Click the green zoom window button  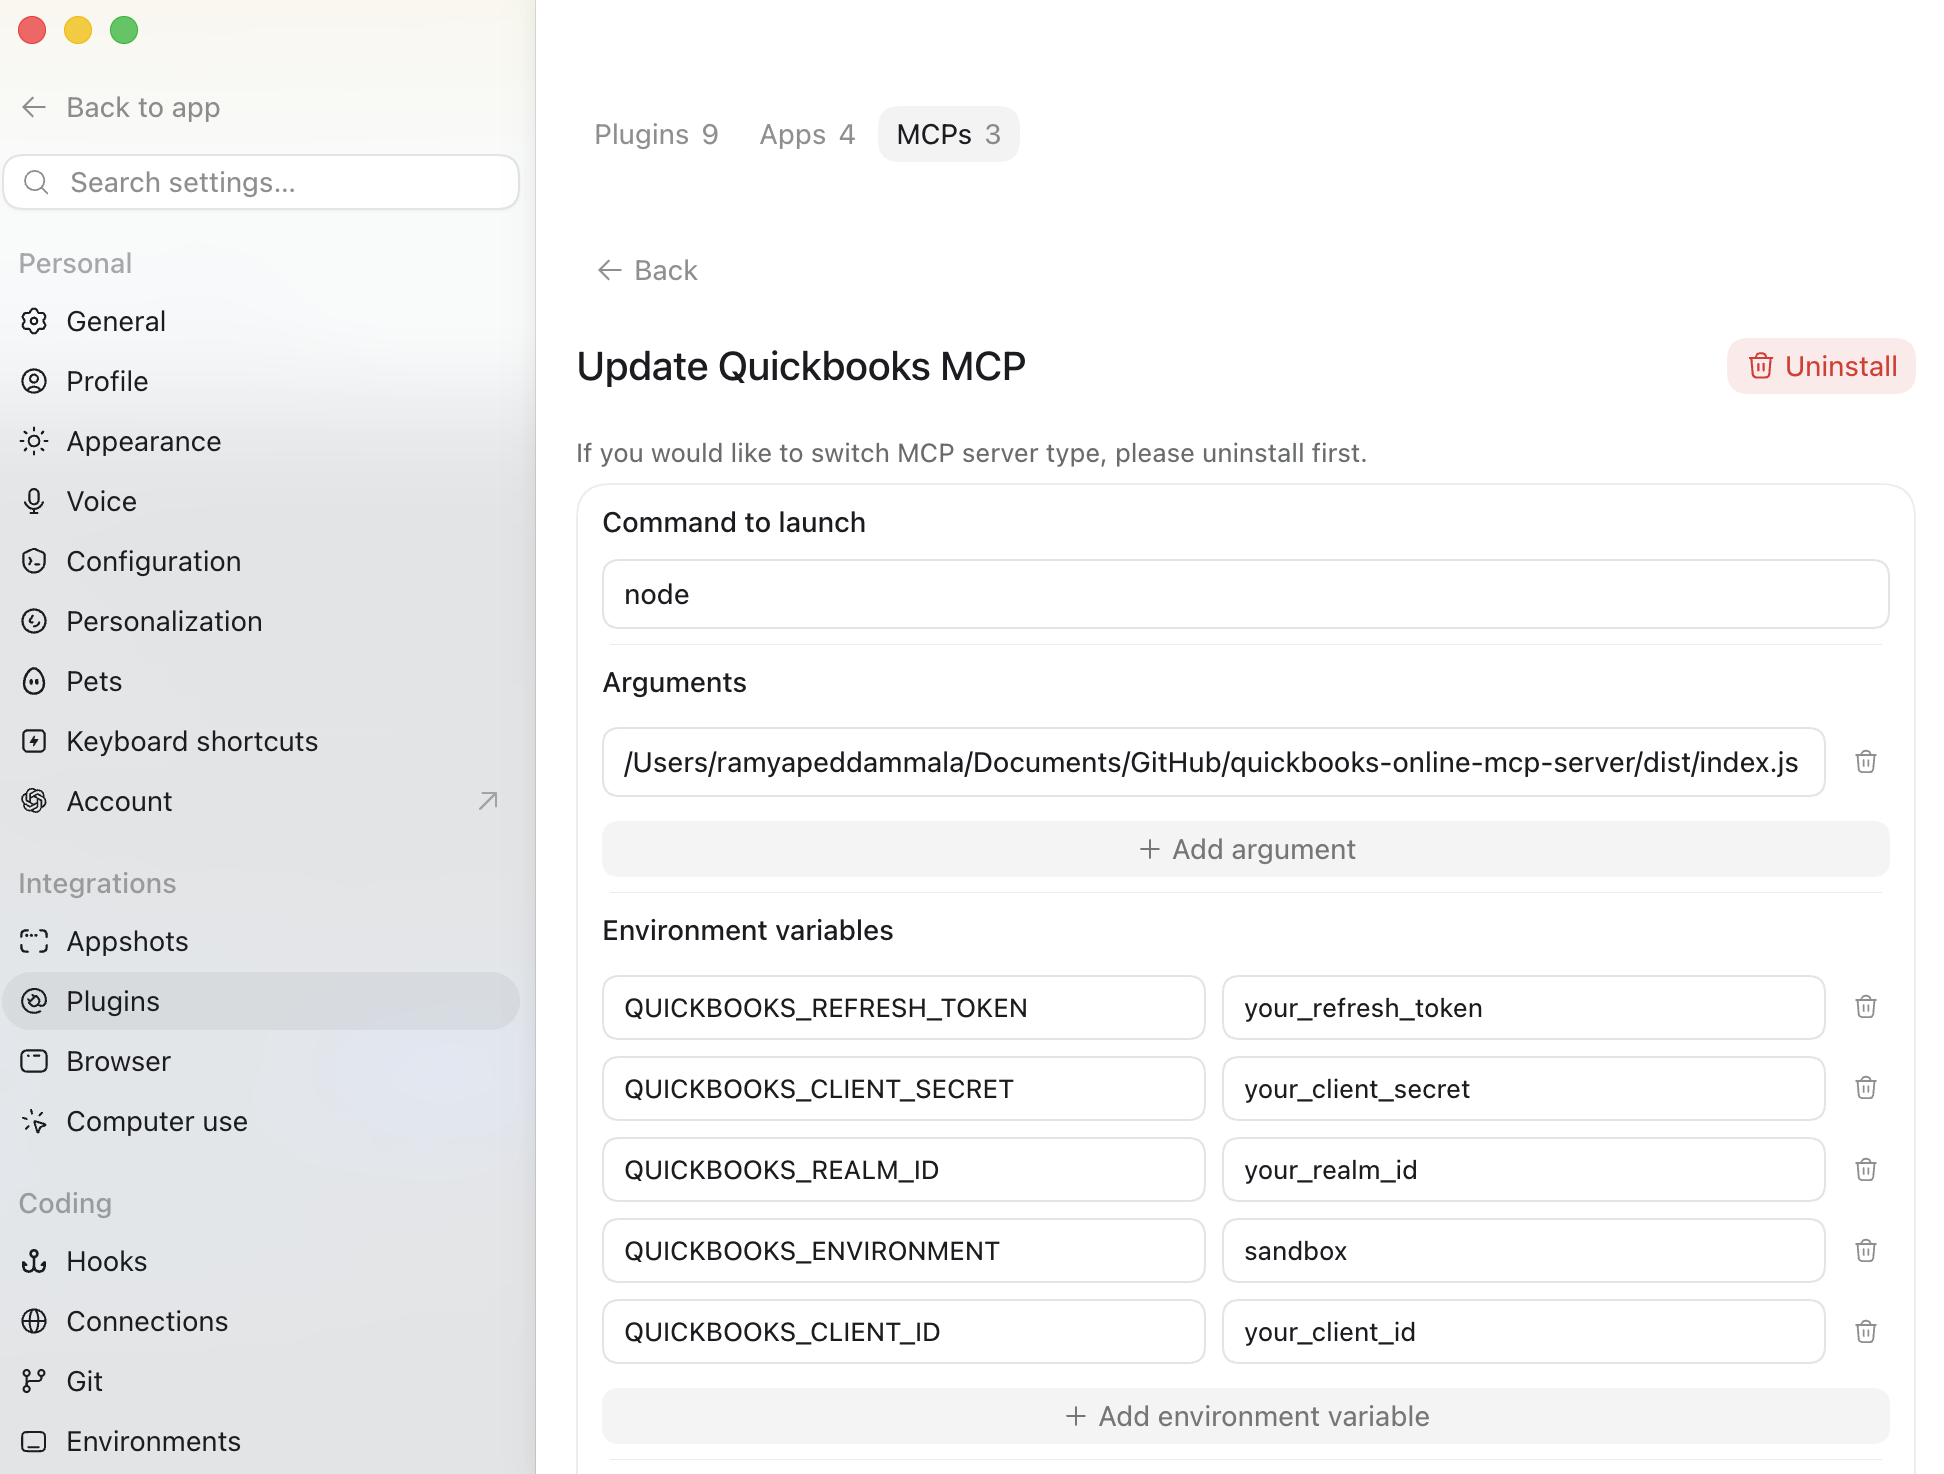click(124, 30)
